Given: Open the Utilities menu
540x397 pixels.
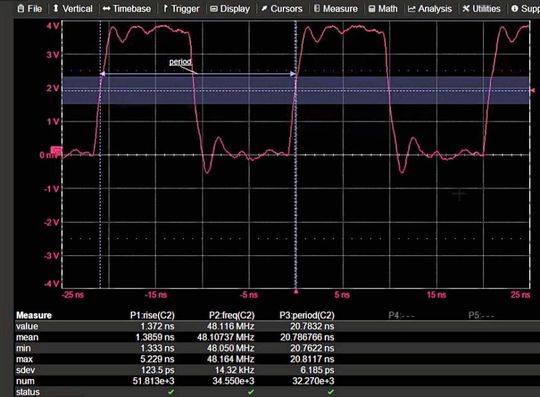Looking at the screenshot, I should [481, 9].
